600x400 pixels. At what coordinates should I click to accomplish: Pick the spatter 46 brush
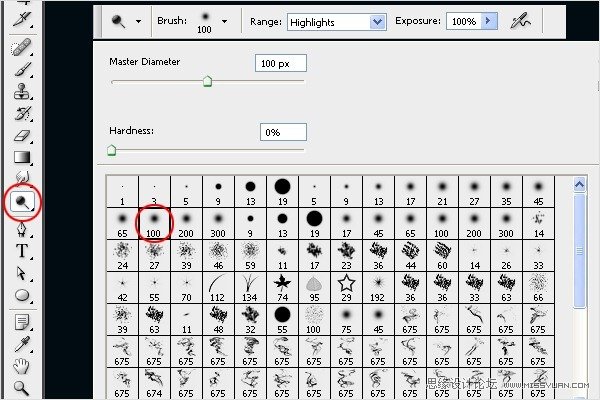(218, 256)
